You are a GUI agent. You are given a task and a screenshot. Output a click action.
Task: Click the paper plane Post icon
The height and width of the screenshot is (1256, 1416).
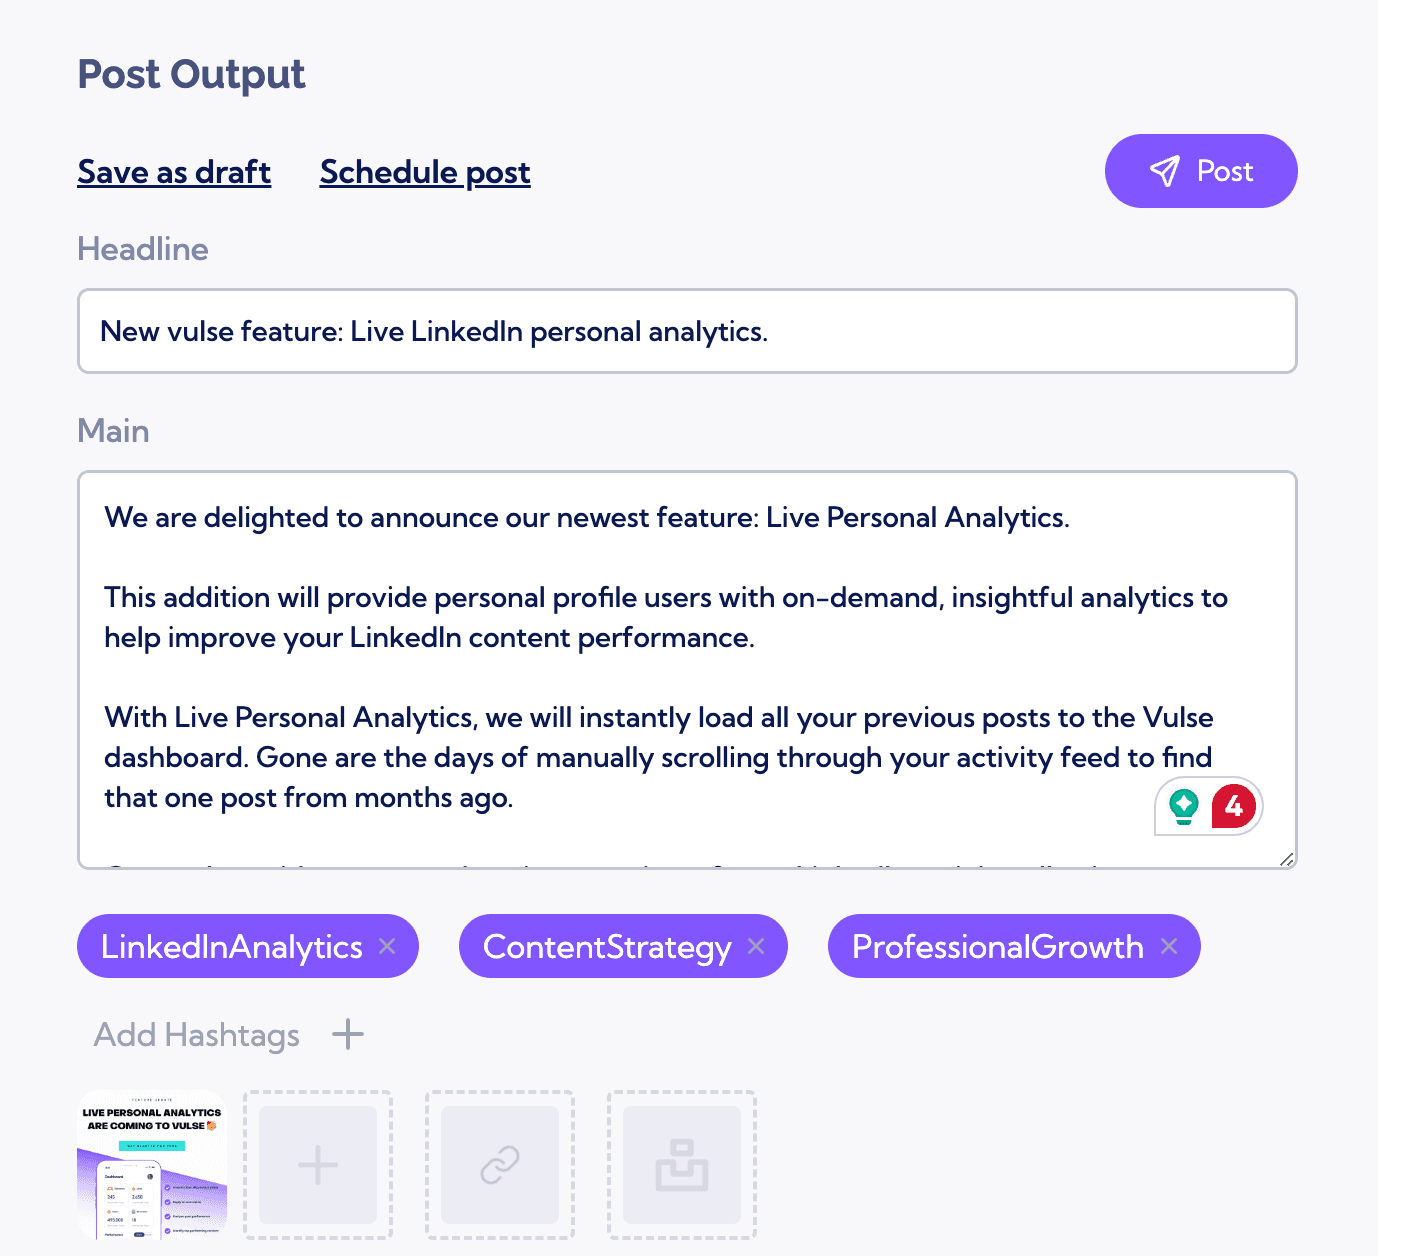tap(1165, 172)
